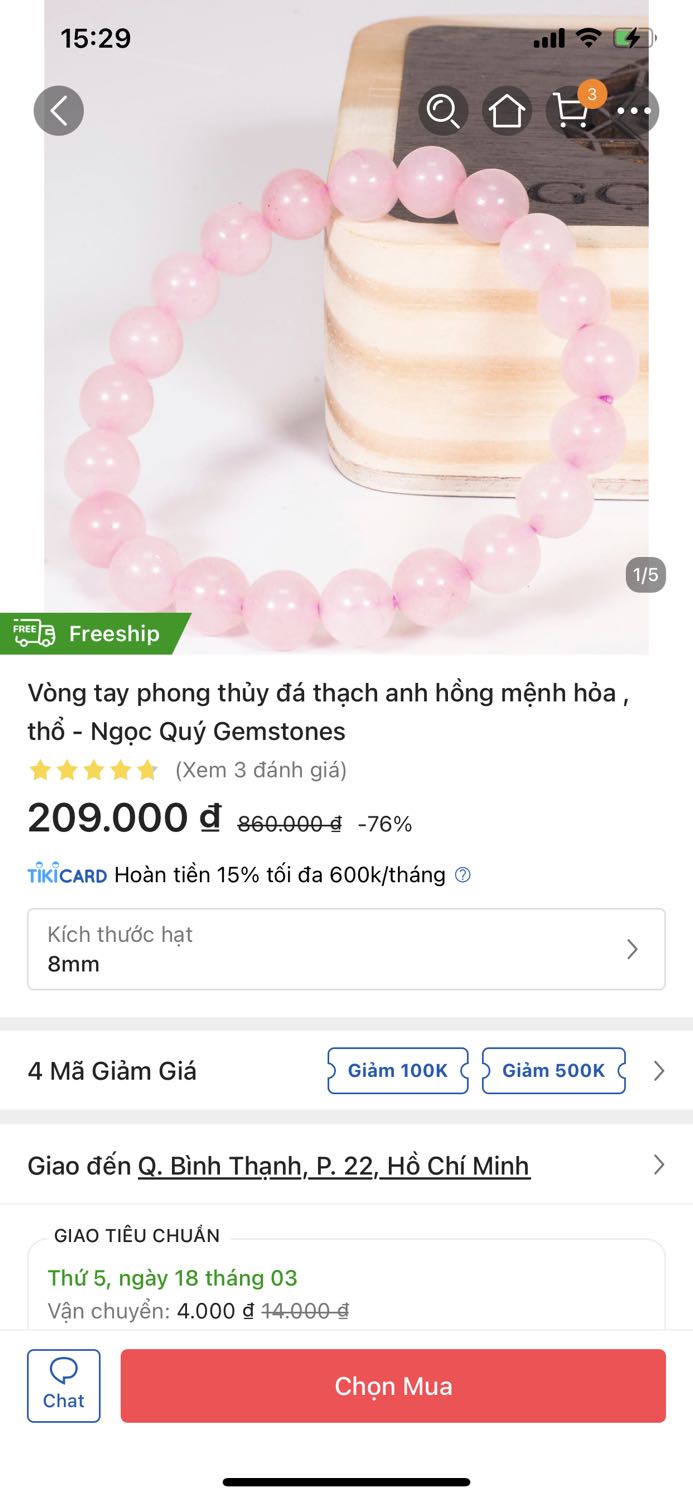Tap the TikiCard info question icon
The image size is (693, 1500).
462,875
